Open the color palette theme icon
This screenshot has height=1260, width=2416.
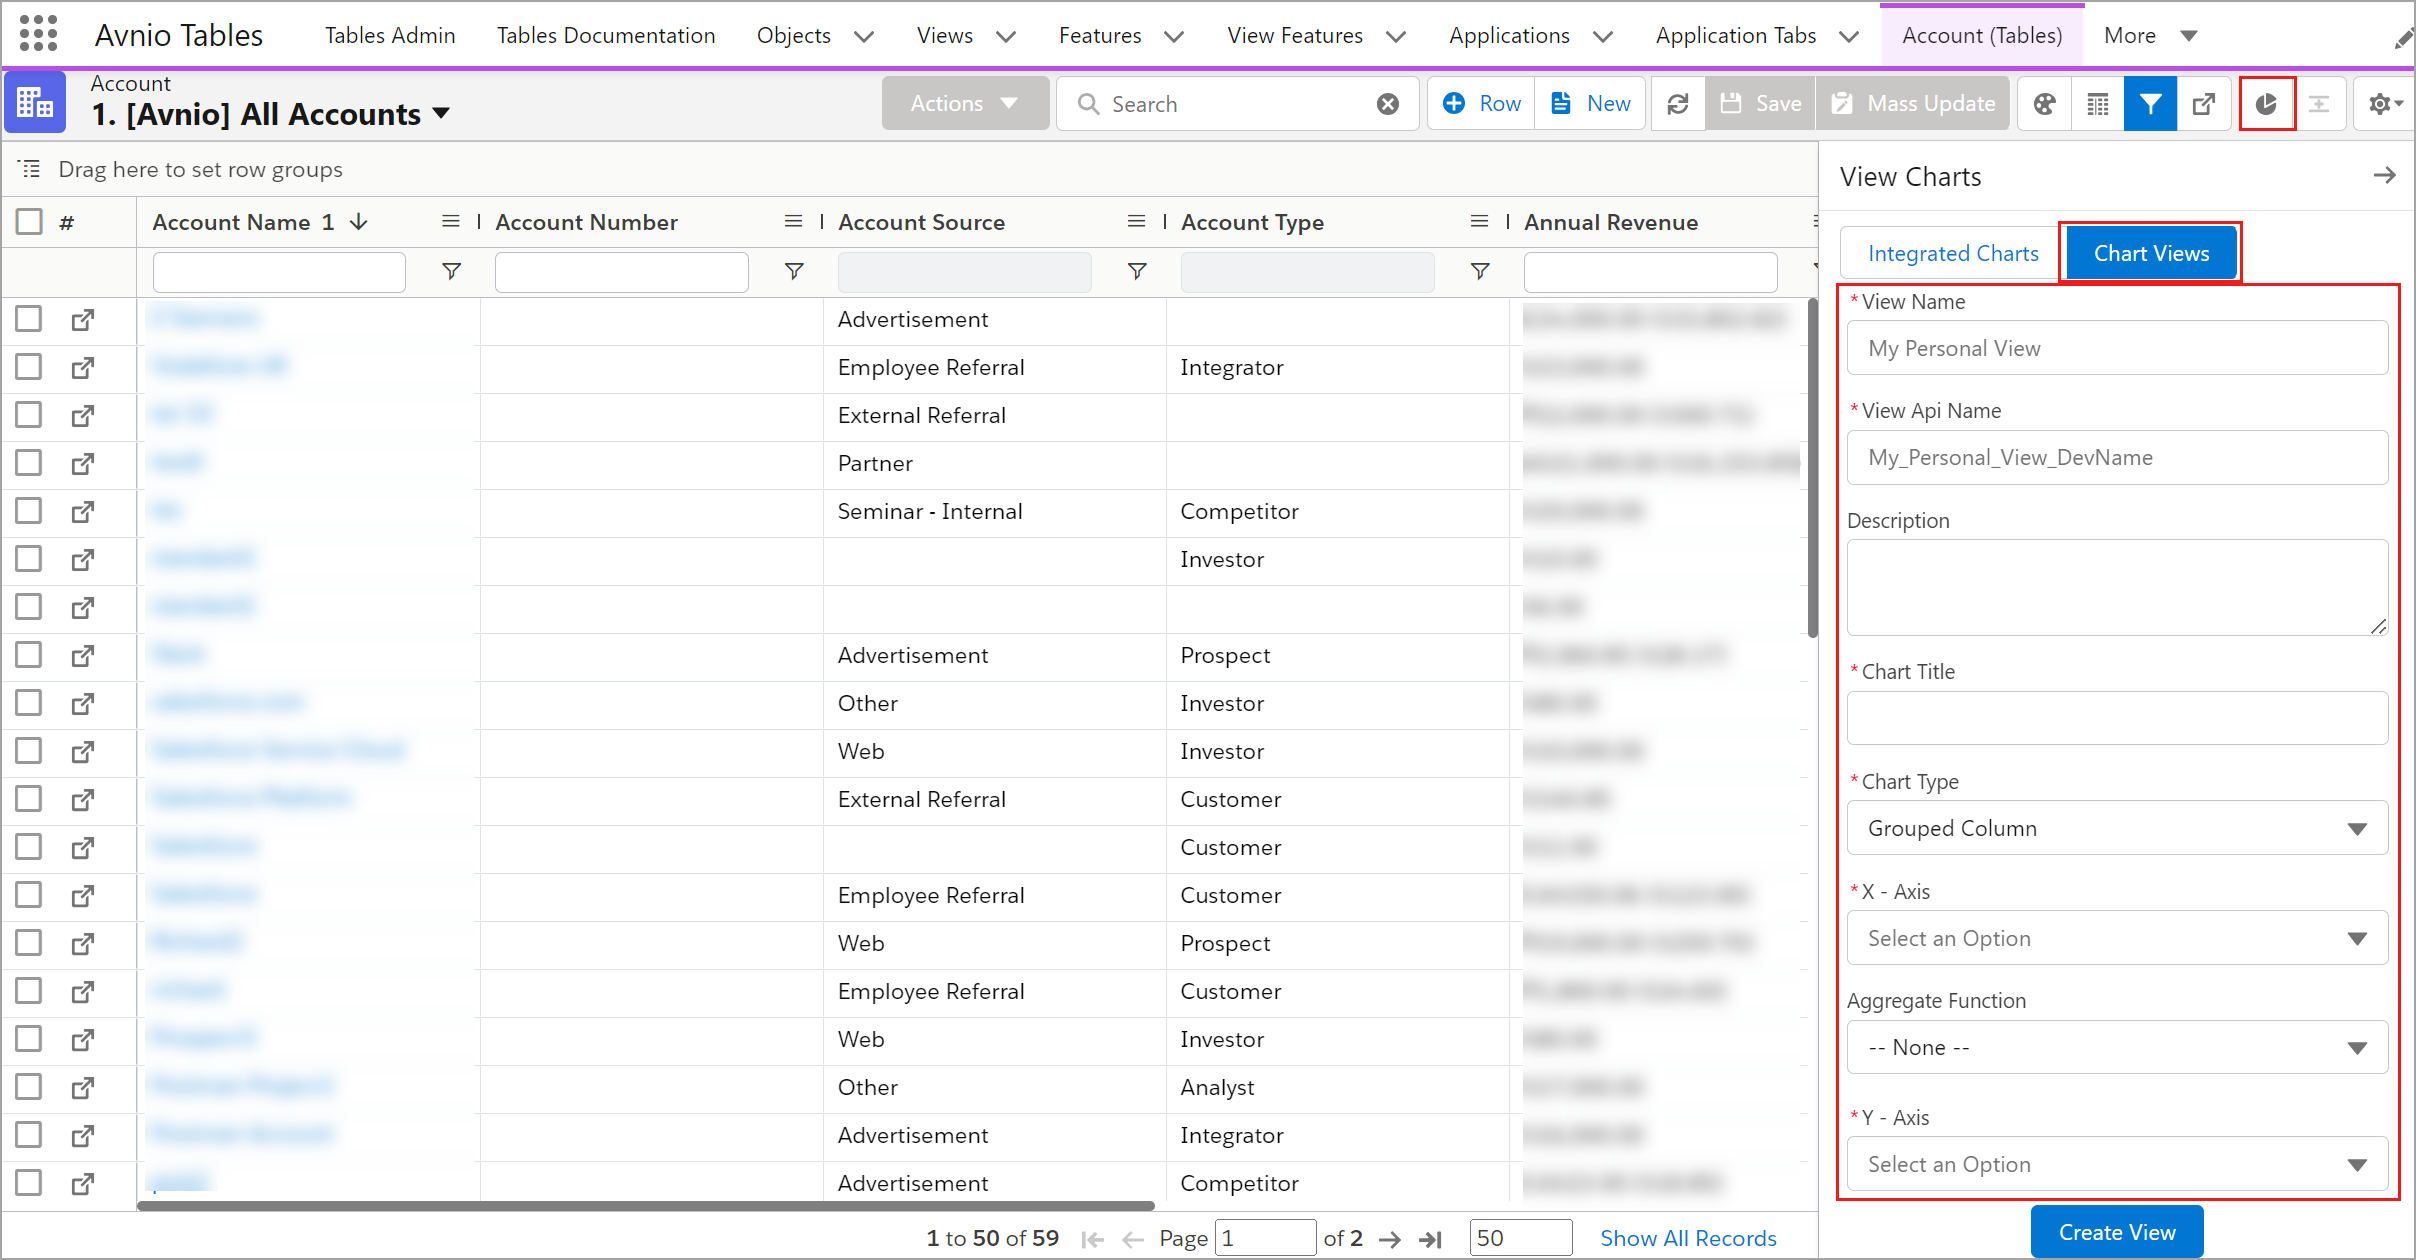click(2044, 104)
